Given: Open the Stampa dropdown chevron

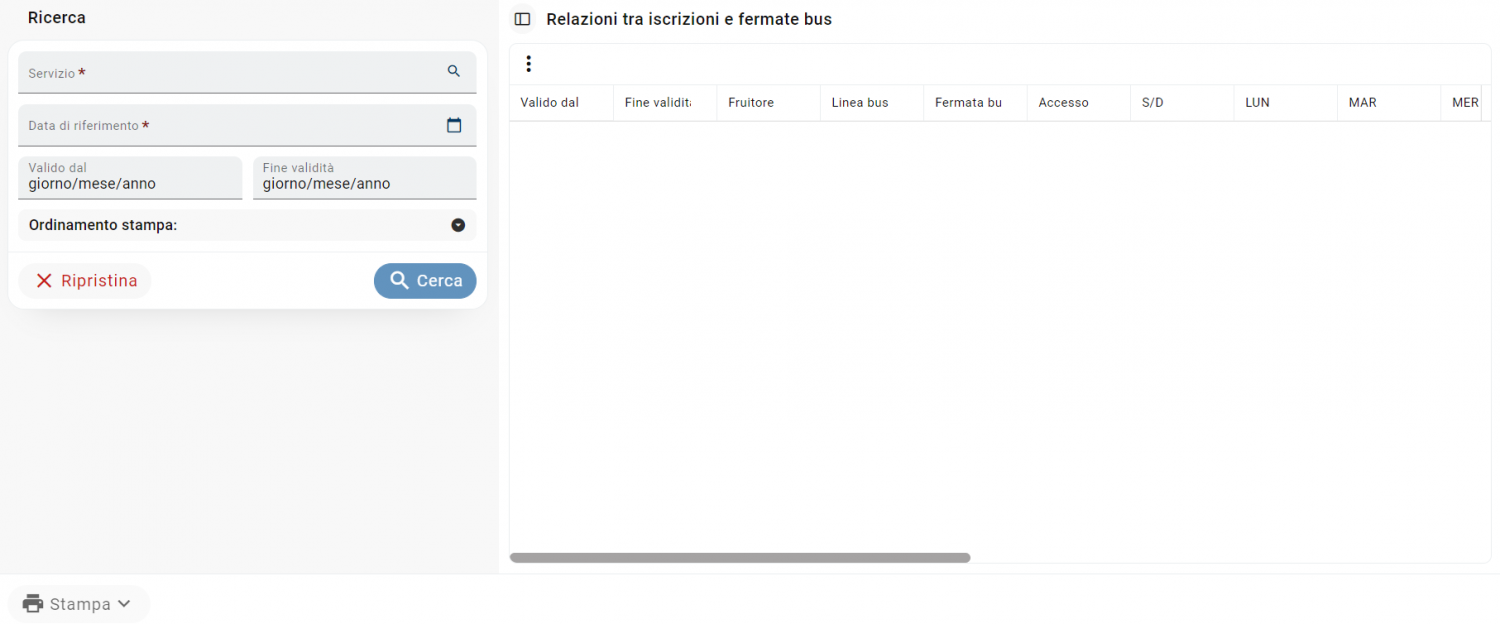Looking at the screenshot, I should coord(124,604).
